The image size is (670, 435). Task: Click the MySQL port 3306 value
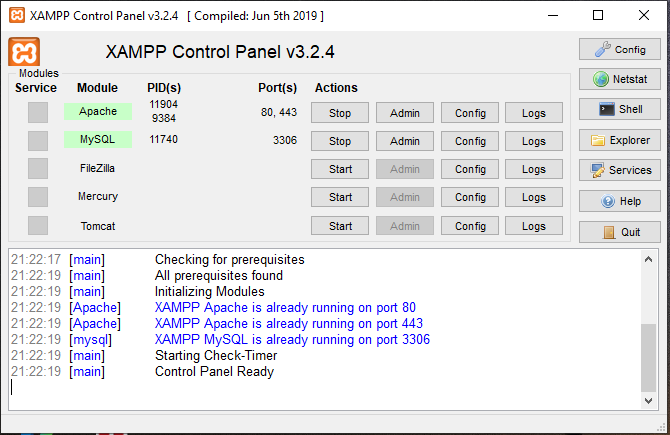[x=285, y=140]
